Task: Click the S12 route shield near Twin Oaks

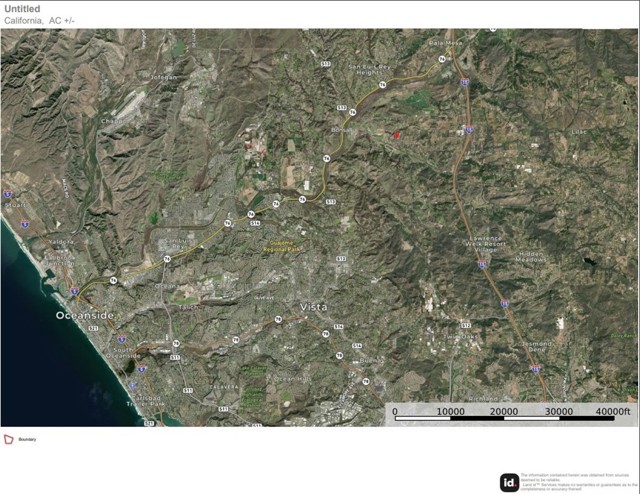Action: point(465,325)
